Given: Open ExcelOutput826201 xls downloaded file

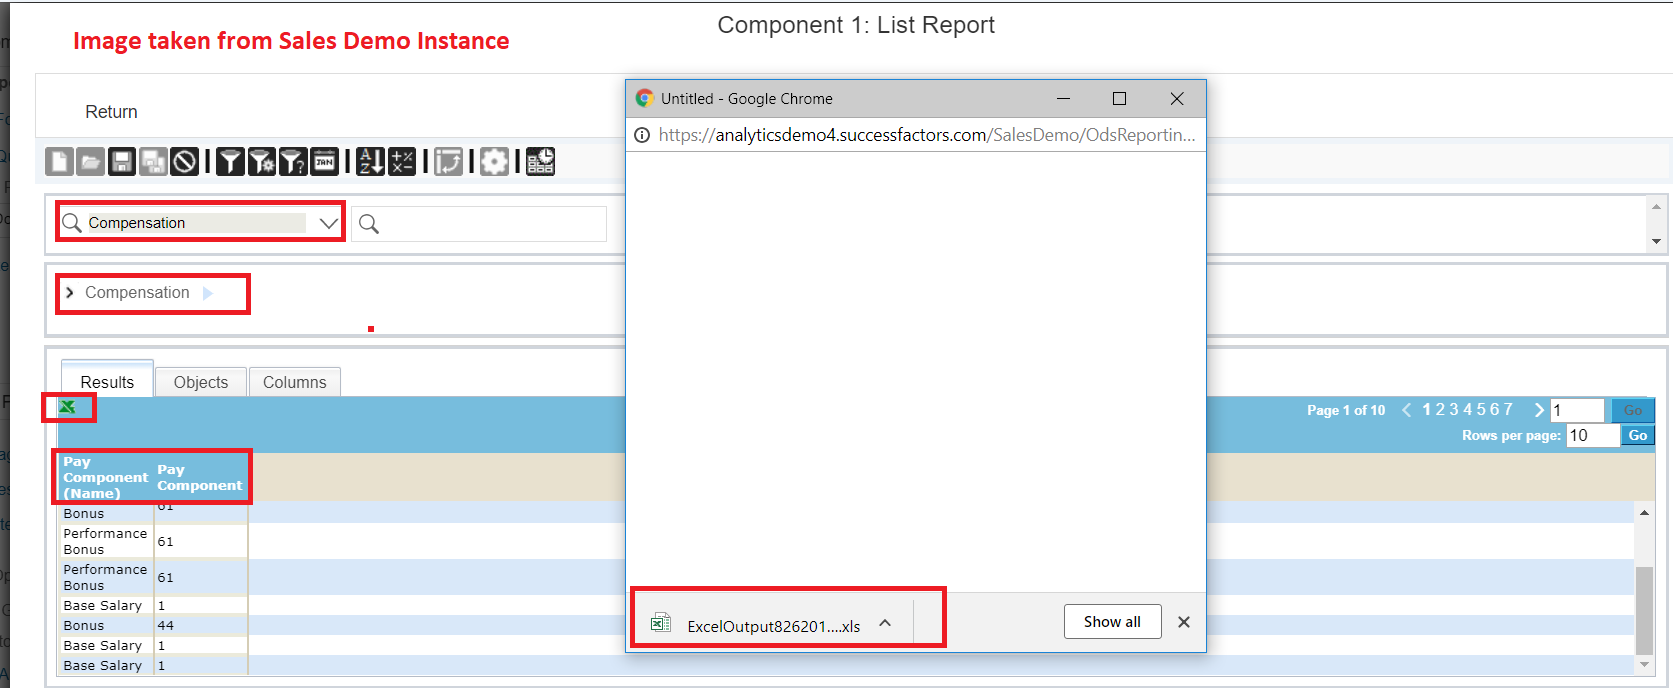Looking at the screenshot, I should point(773,626).
